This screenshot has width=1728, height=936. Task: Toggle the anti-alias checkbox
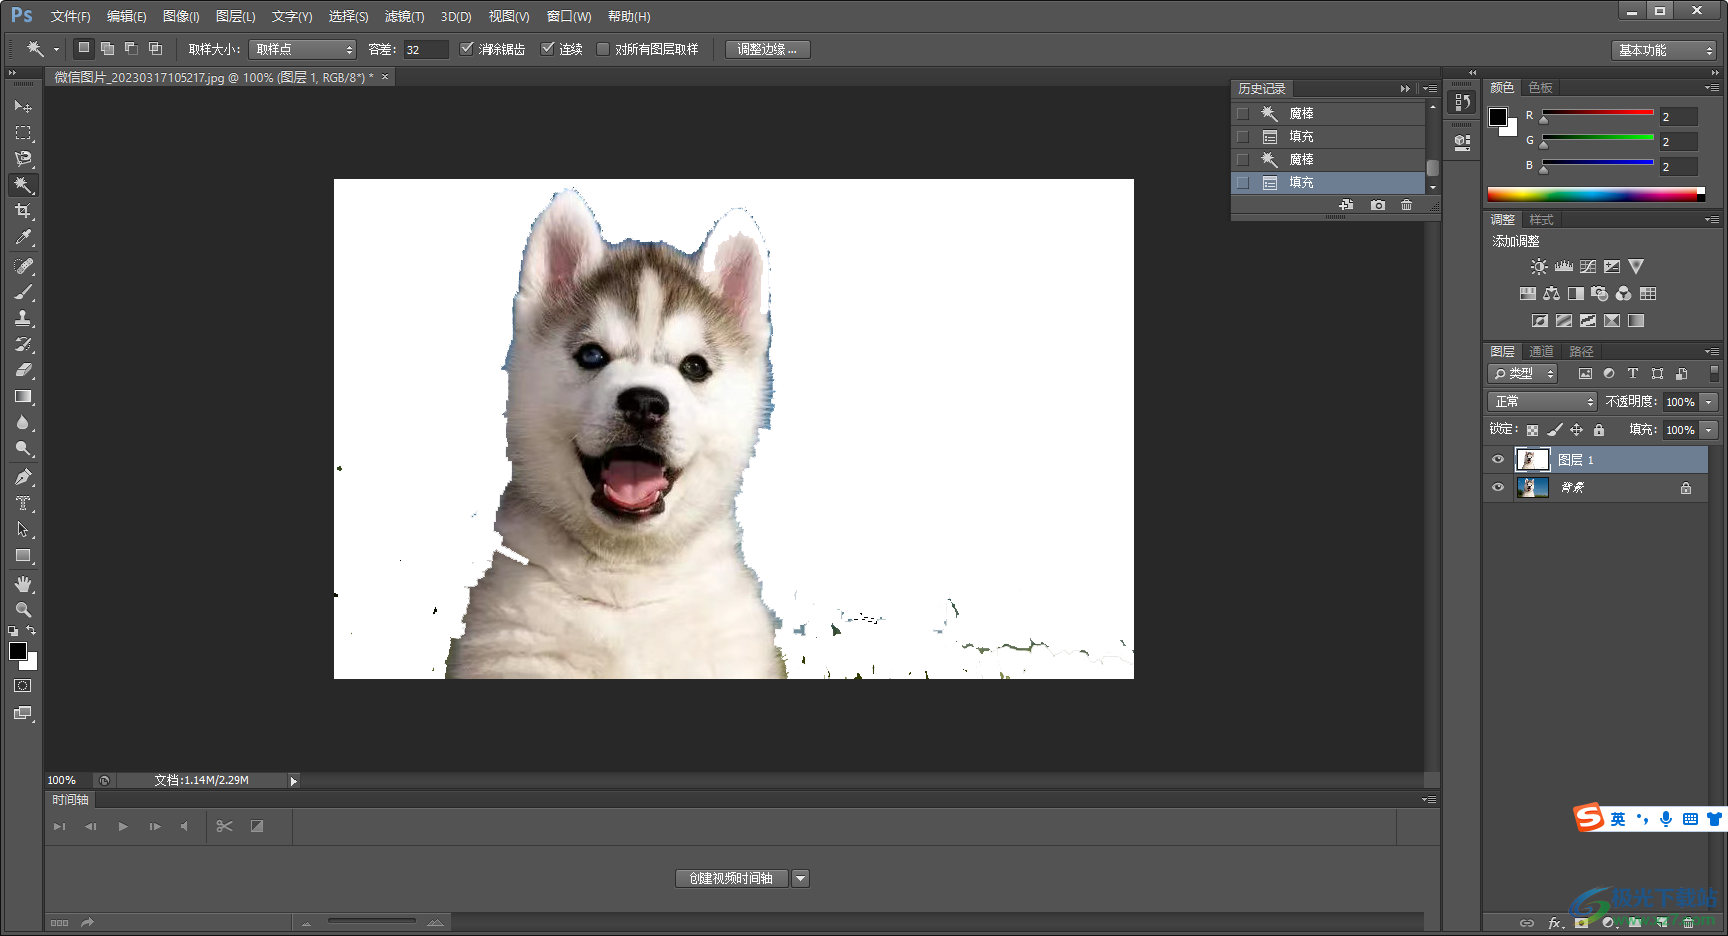(466, 48)
